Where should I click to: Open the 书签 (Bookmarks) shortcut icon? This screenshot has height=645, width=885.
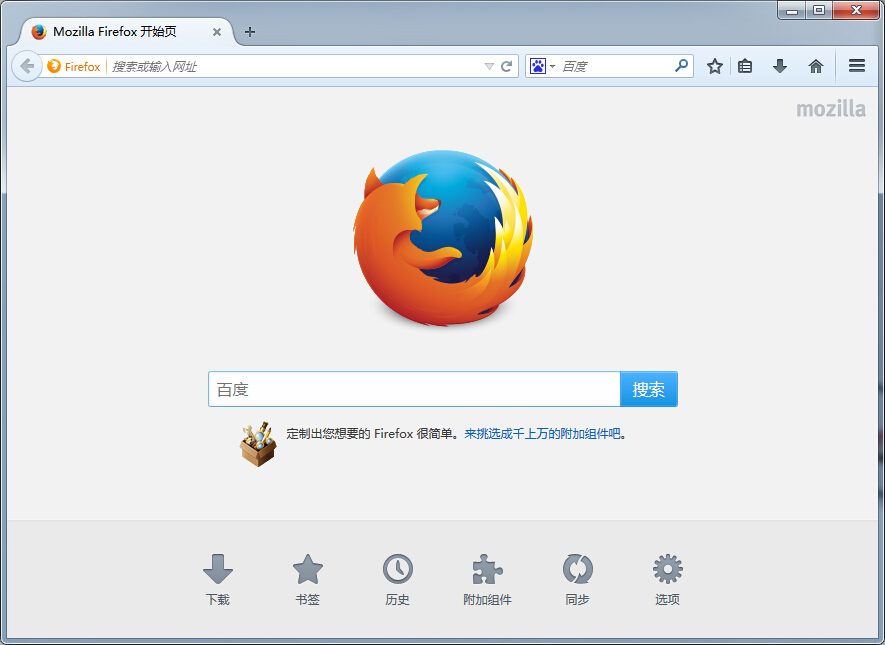coord(308,570)
